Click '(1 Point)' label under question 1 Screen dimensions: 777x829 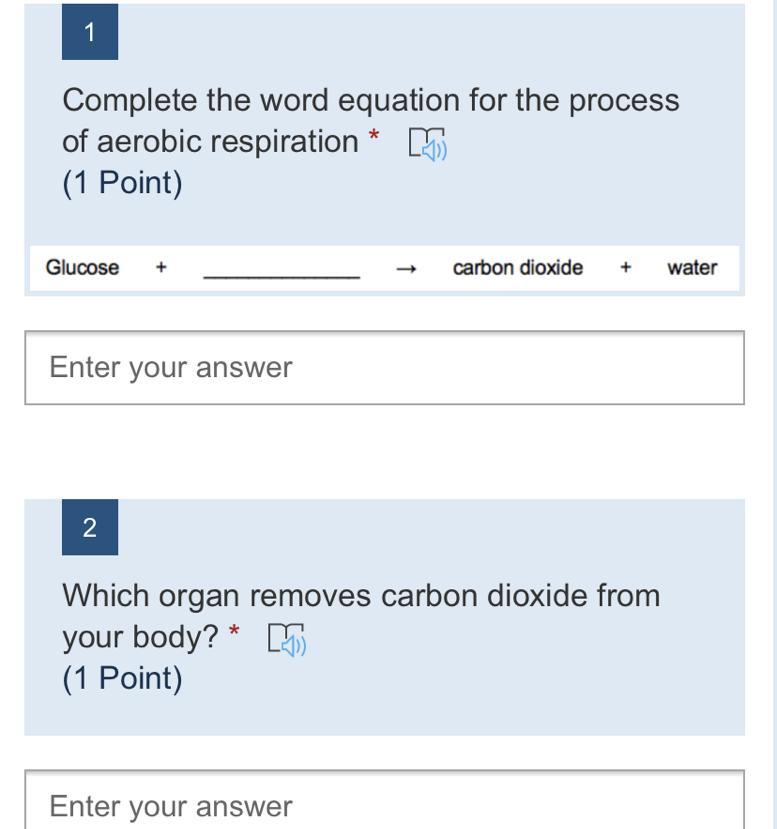pyautogui.click(x=122, y=184)
